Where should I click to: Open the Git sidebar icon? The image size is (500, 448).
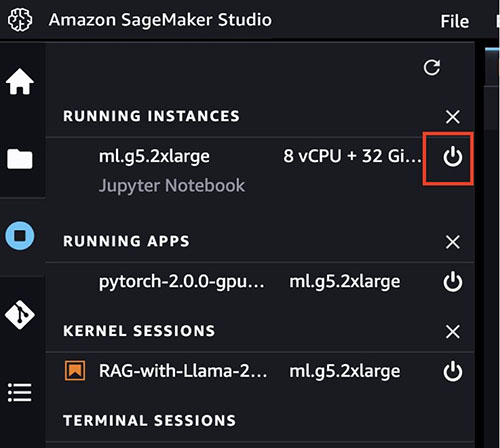click(x=20, y=315)
